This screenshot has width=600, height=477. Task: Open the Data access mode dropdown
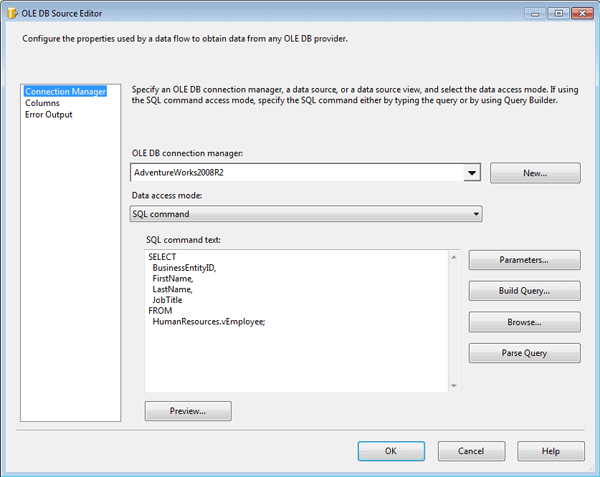click(306, 213)
